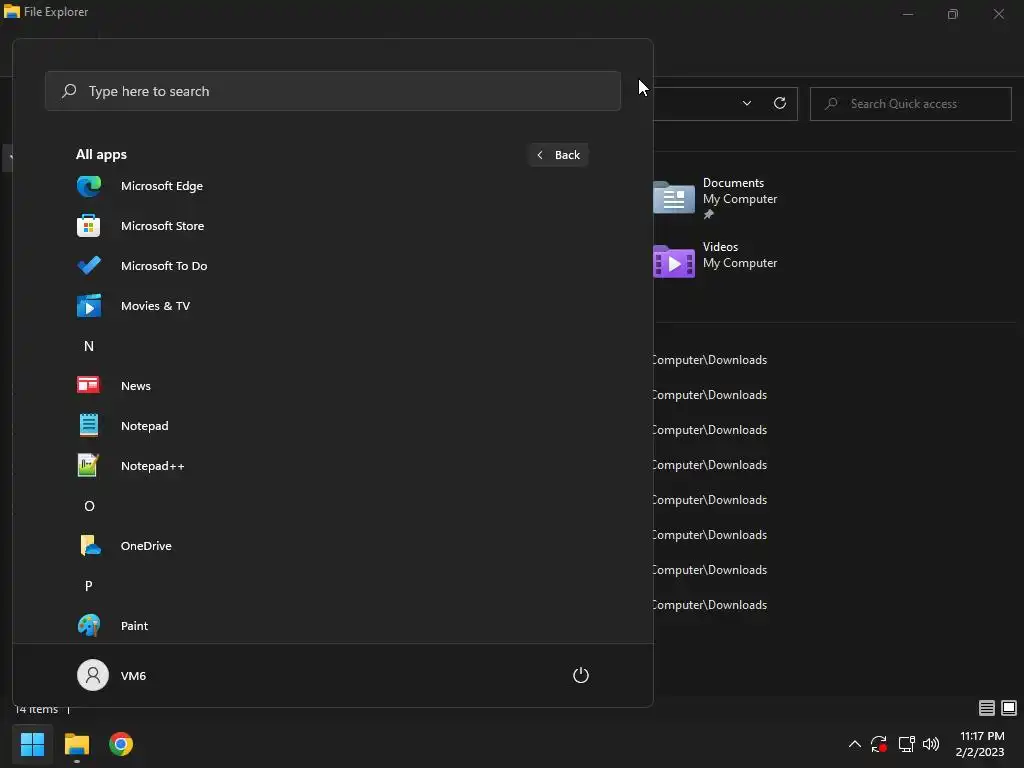
Task: Jump to letter N section header
Action: click(x=89, y=346)
